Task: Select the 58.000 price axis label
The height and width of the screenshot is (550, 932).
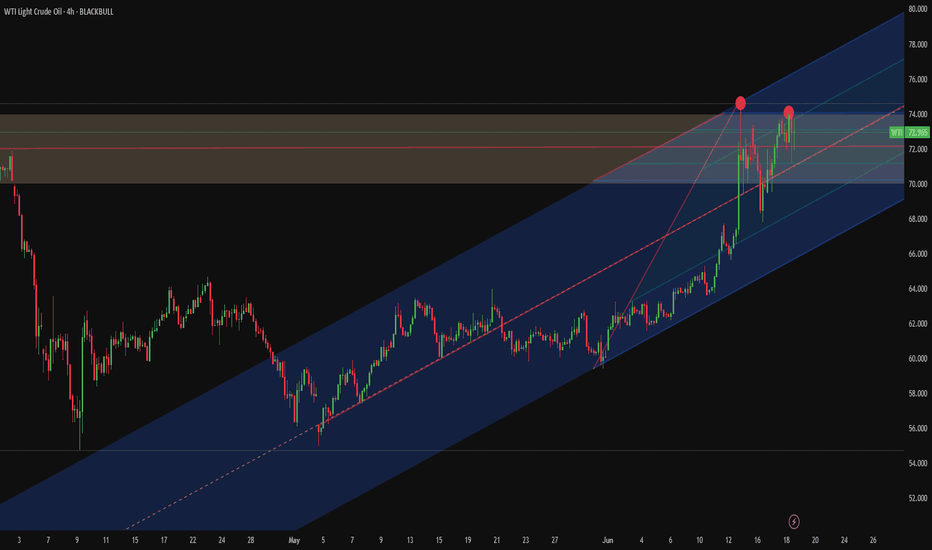Action: (918, 393)
